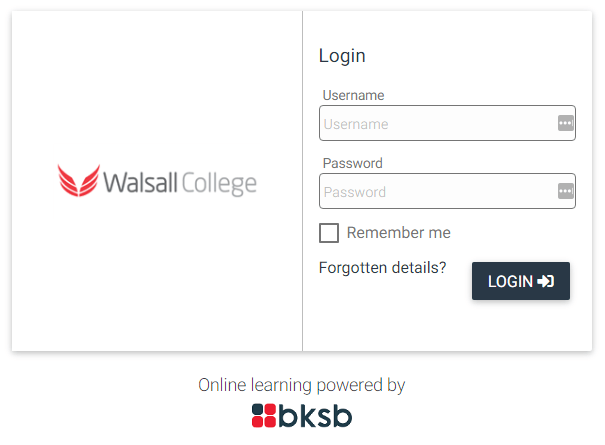605x445 pixels.
Task: Focus the Username input field
Action: [x=437, y=124]
